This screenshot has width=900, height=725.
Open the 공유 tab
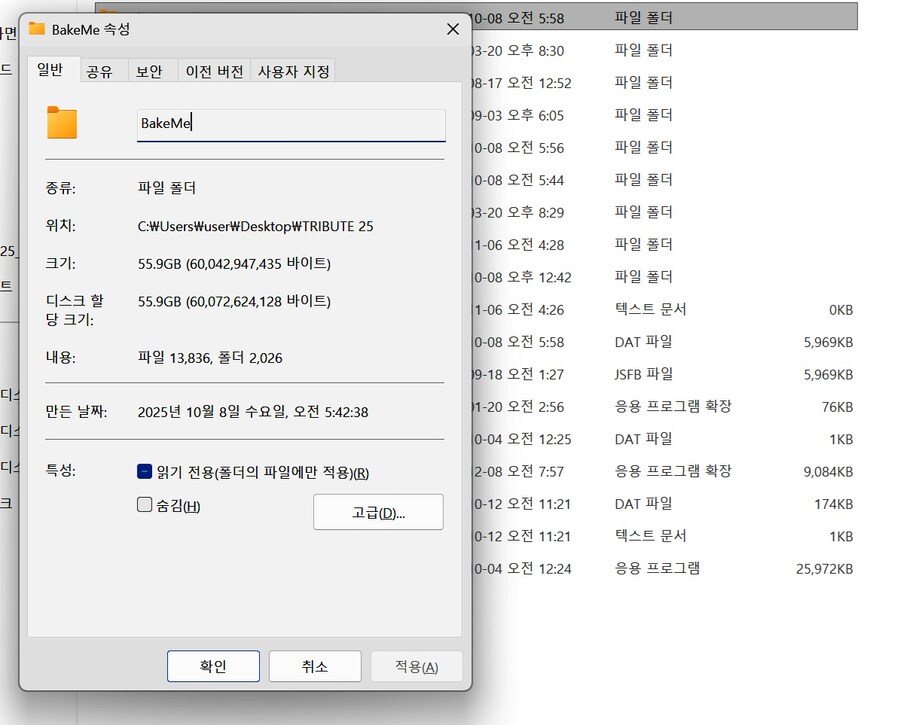(x=100, y=71)
